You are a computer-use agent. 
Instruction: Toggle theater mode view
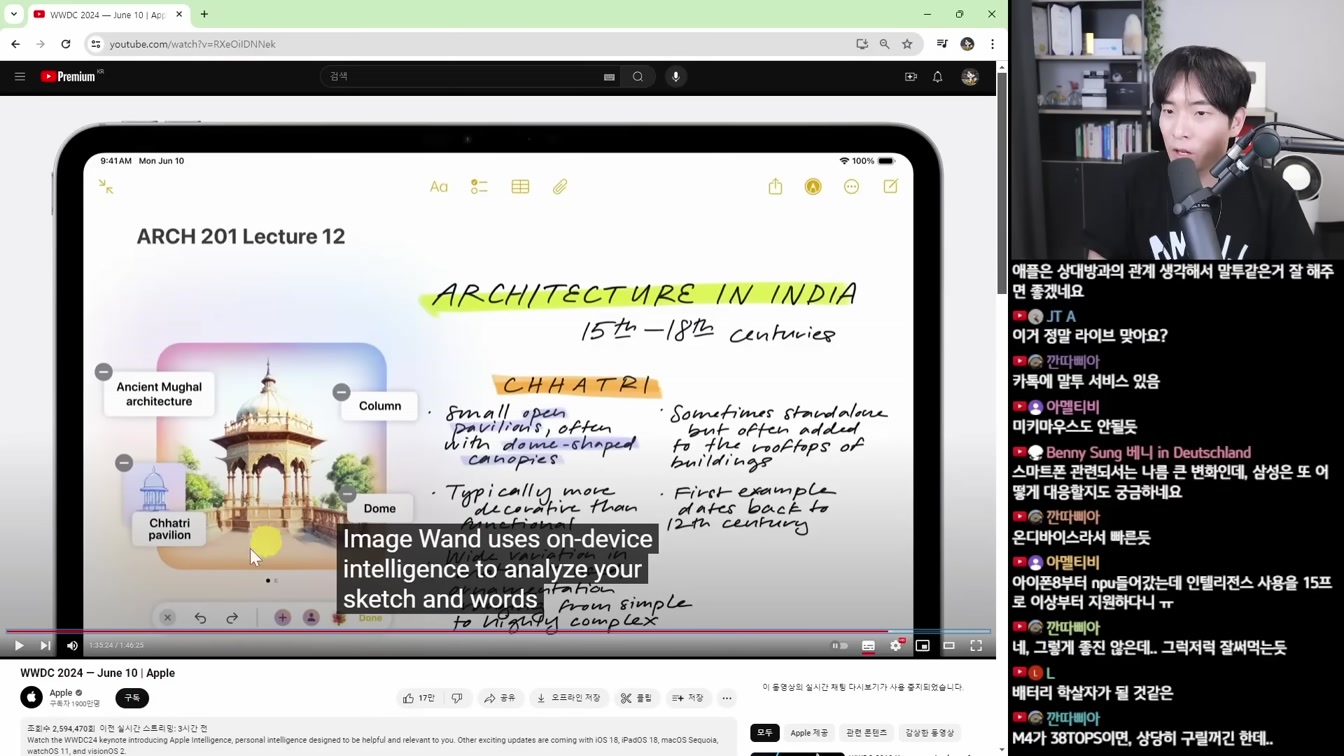949,646
